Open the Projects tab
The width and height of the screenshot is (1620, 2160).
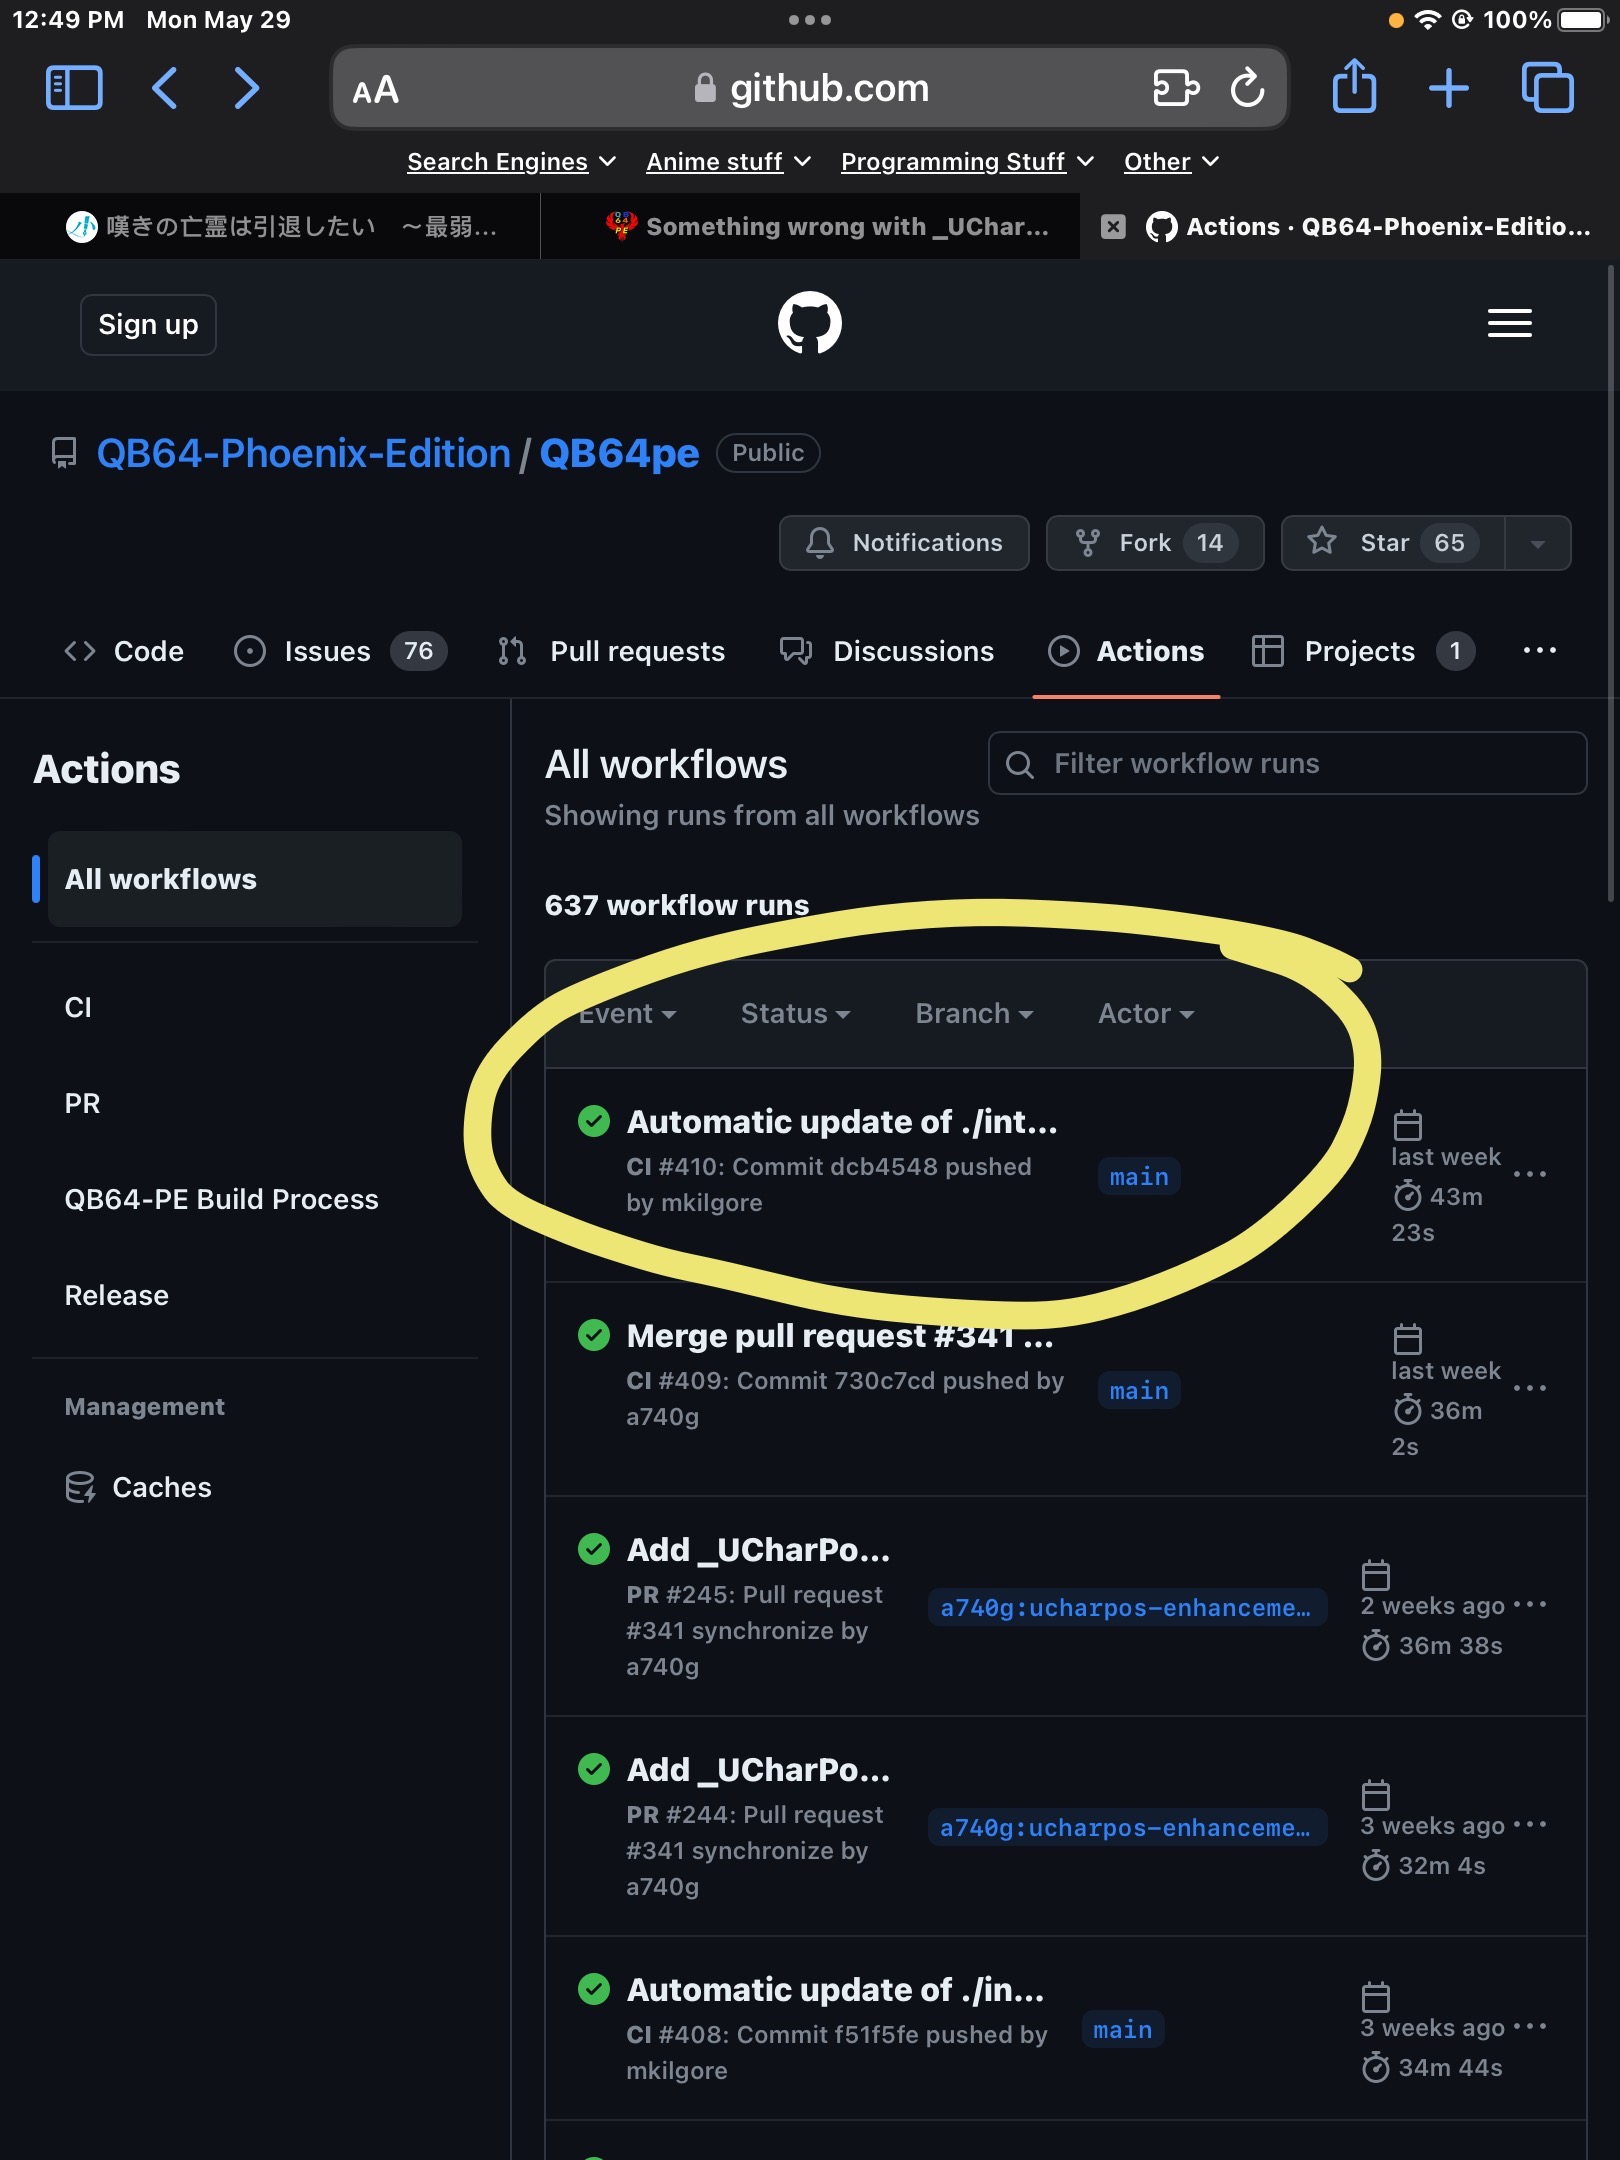click(1363, 651)
